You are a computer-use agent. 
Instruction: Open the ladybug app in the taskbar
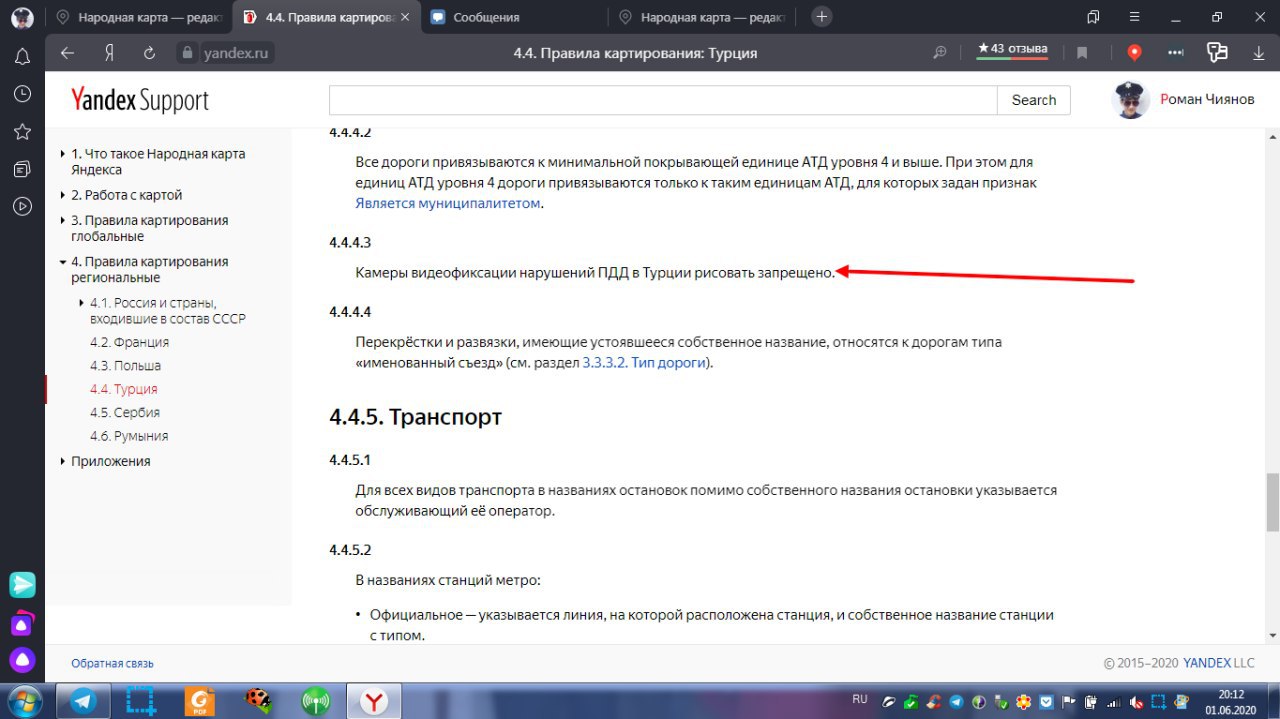tap(257, 701)
